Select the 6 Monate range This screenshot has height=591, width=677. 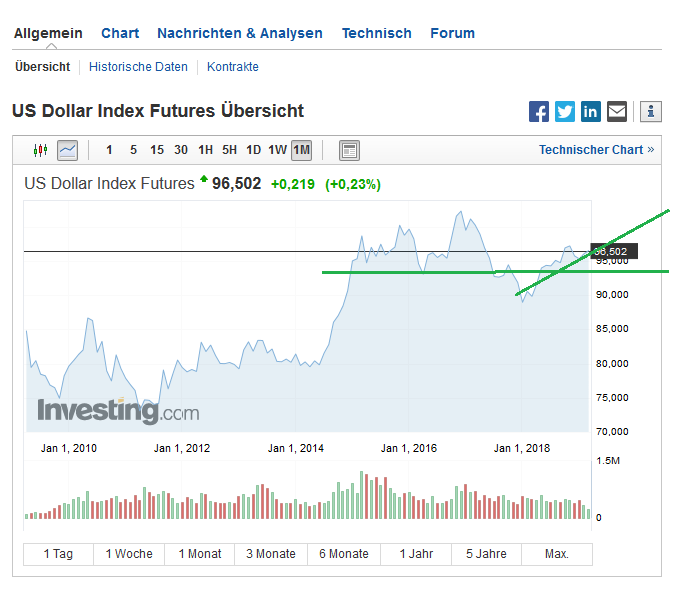pos(344,554)
